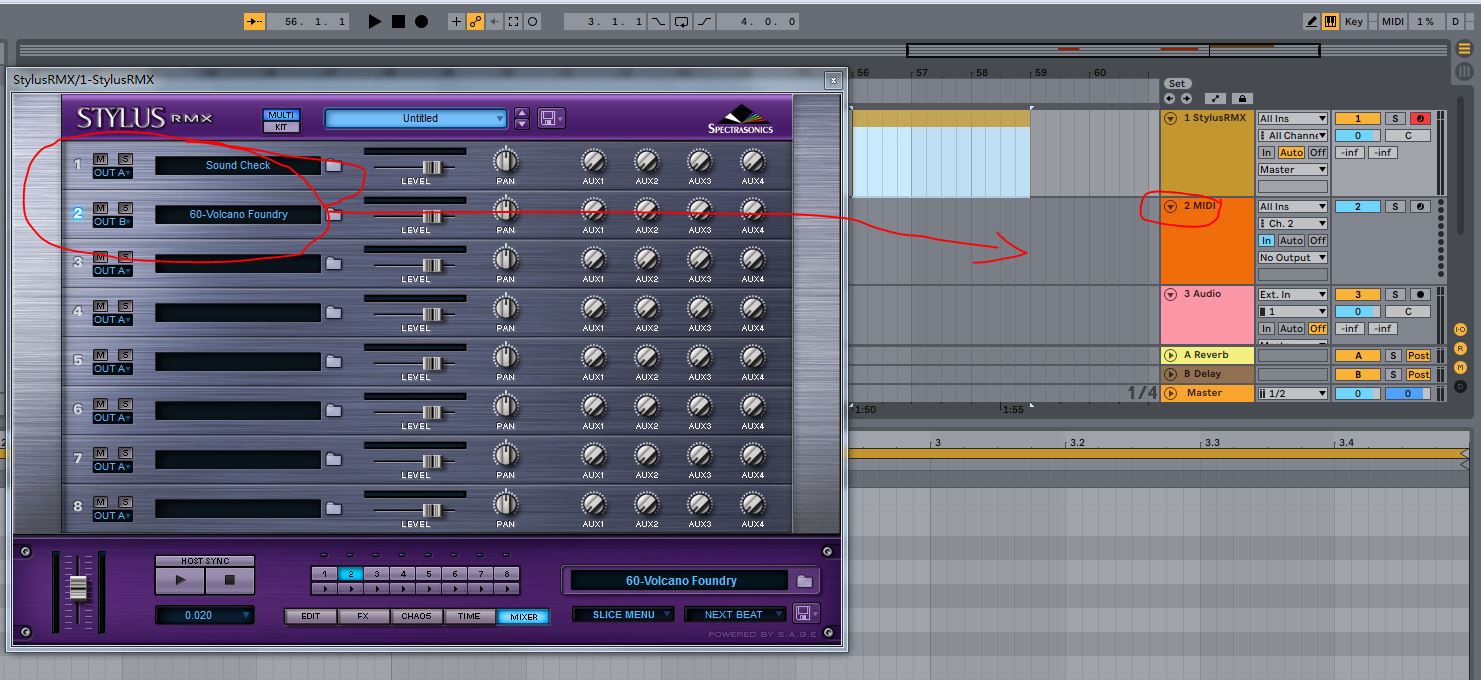Switch to the TIME page in Stylus RMX
1481x680 pixels.
(x=469, y=616)
